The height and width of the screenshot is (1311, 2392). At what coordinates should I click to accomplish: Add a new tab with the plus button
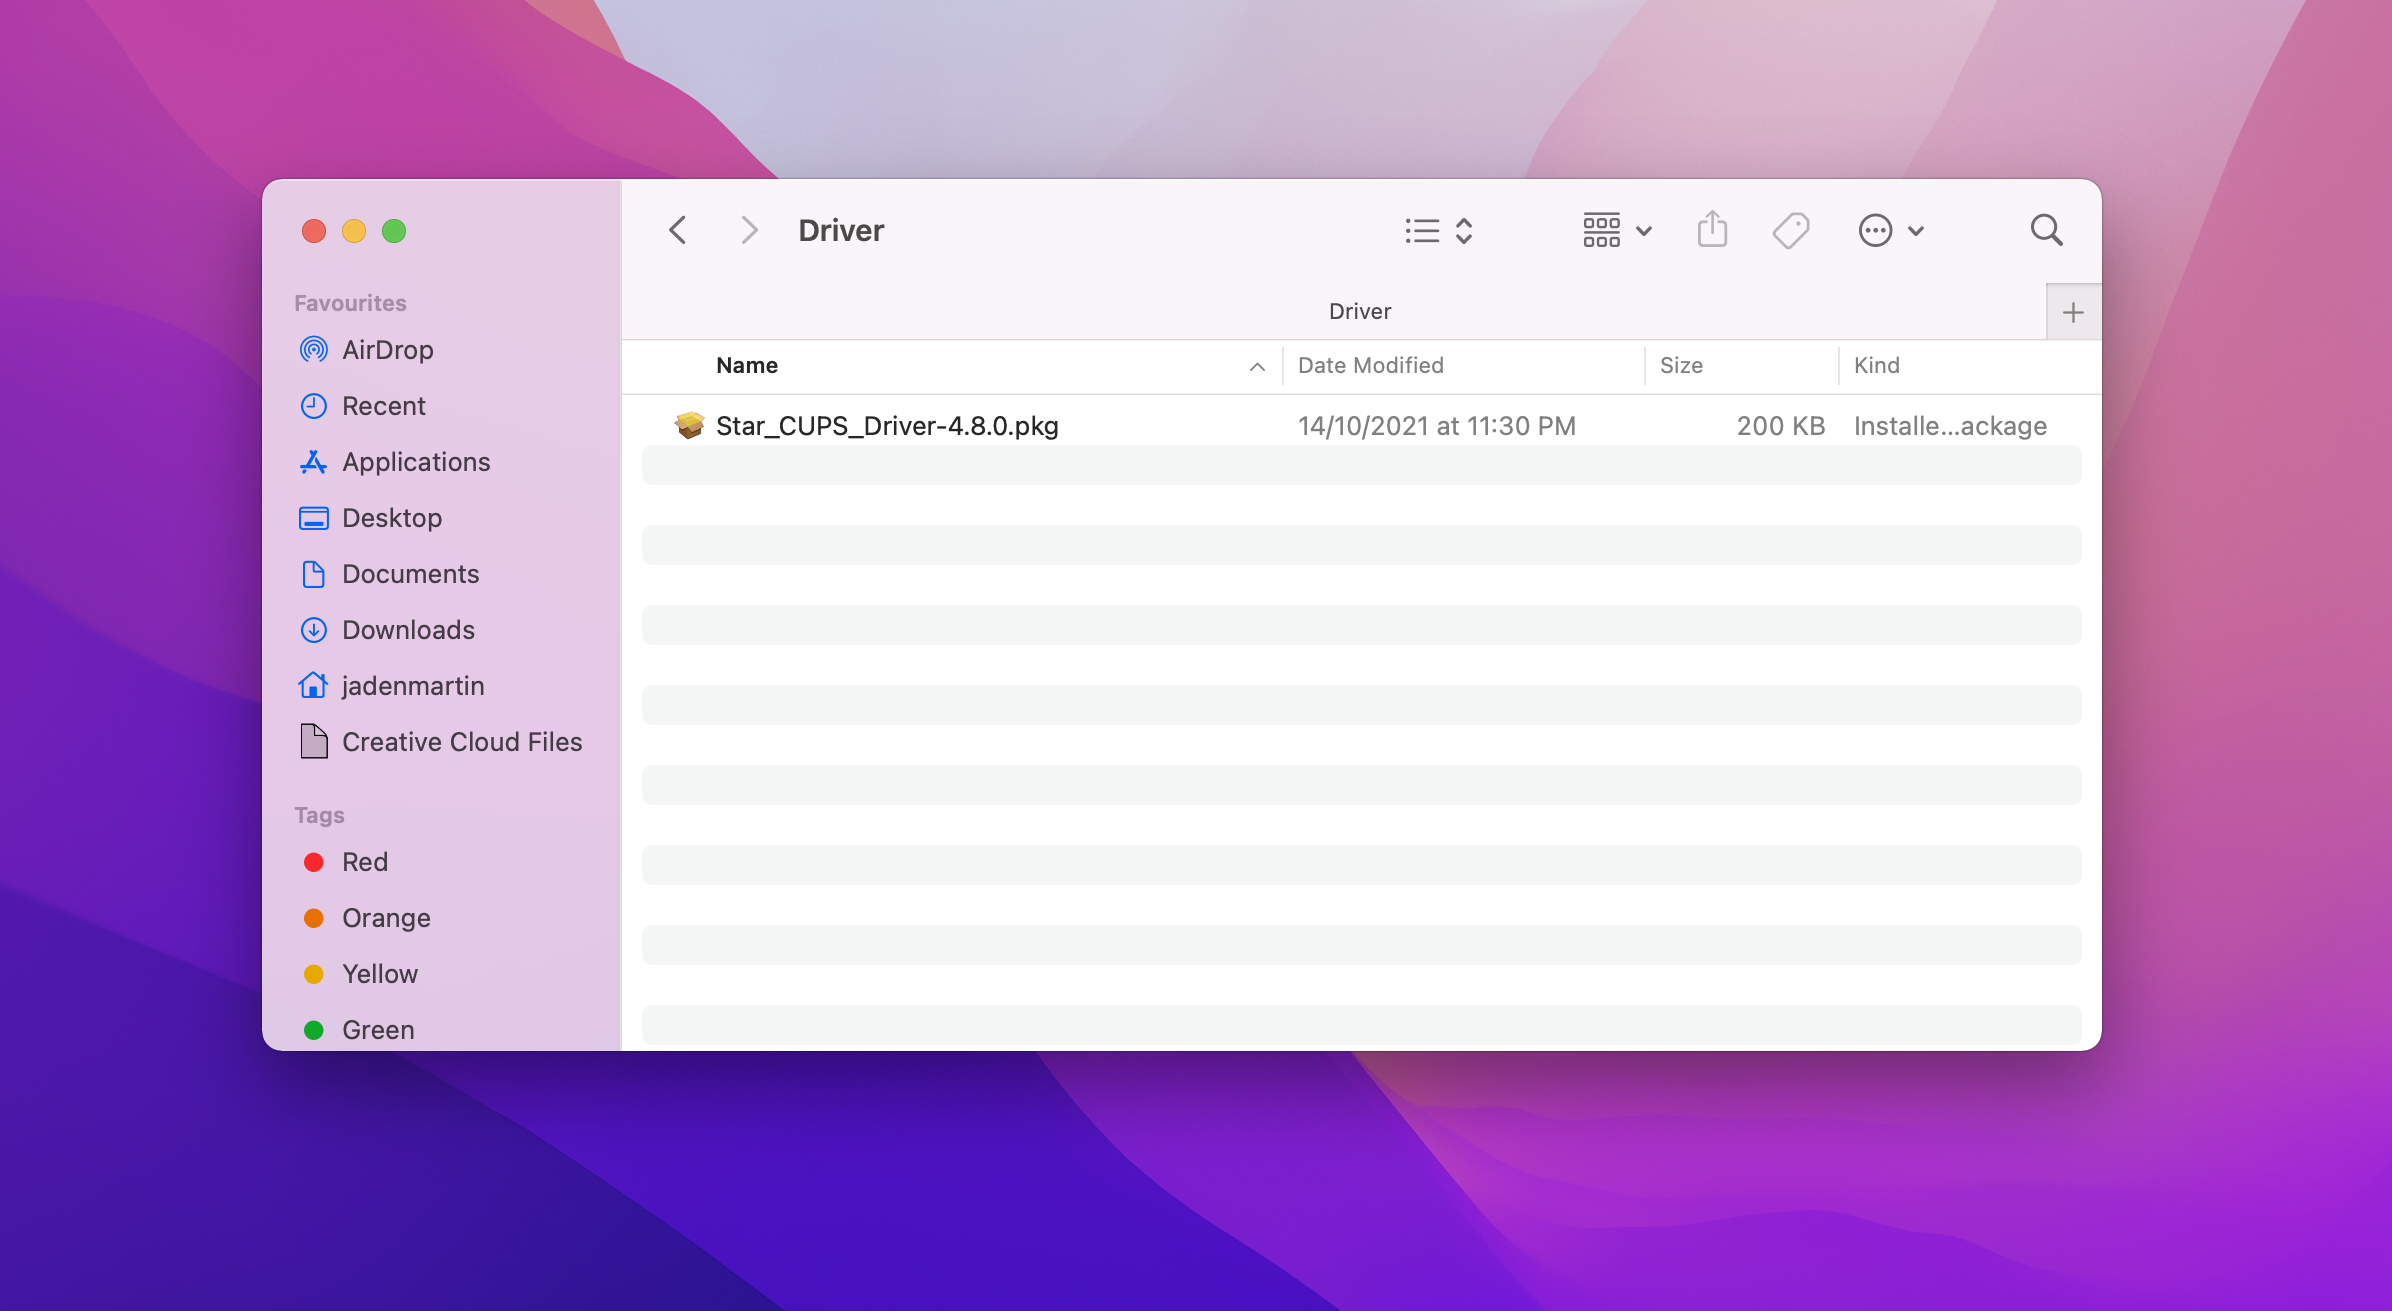click(2073, 313)
